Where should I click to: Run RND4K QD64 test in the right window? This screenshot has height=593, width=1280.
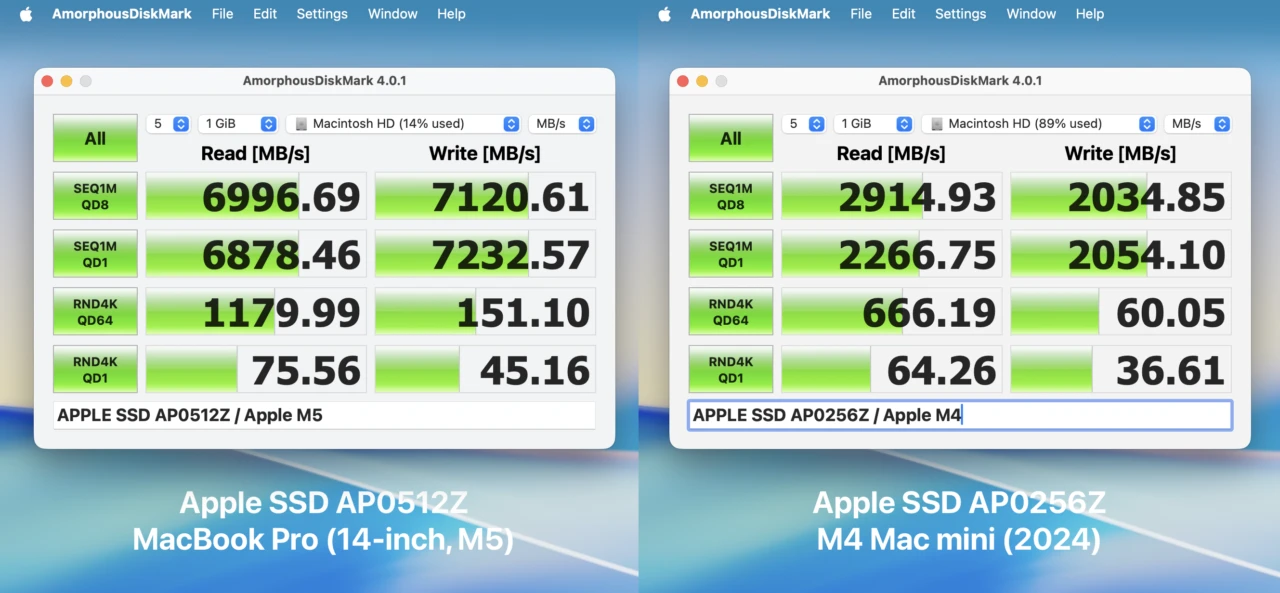tap(730, 311)
